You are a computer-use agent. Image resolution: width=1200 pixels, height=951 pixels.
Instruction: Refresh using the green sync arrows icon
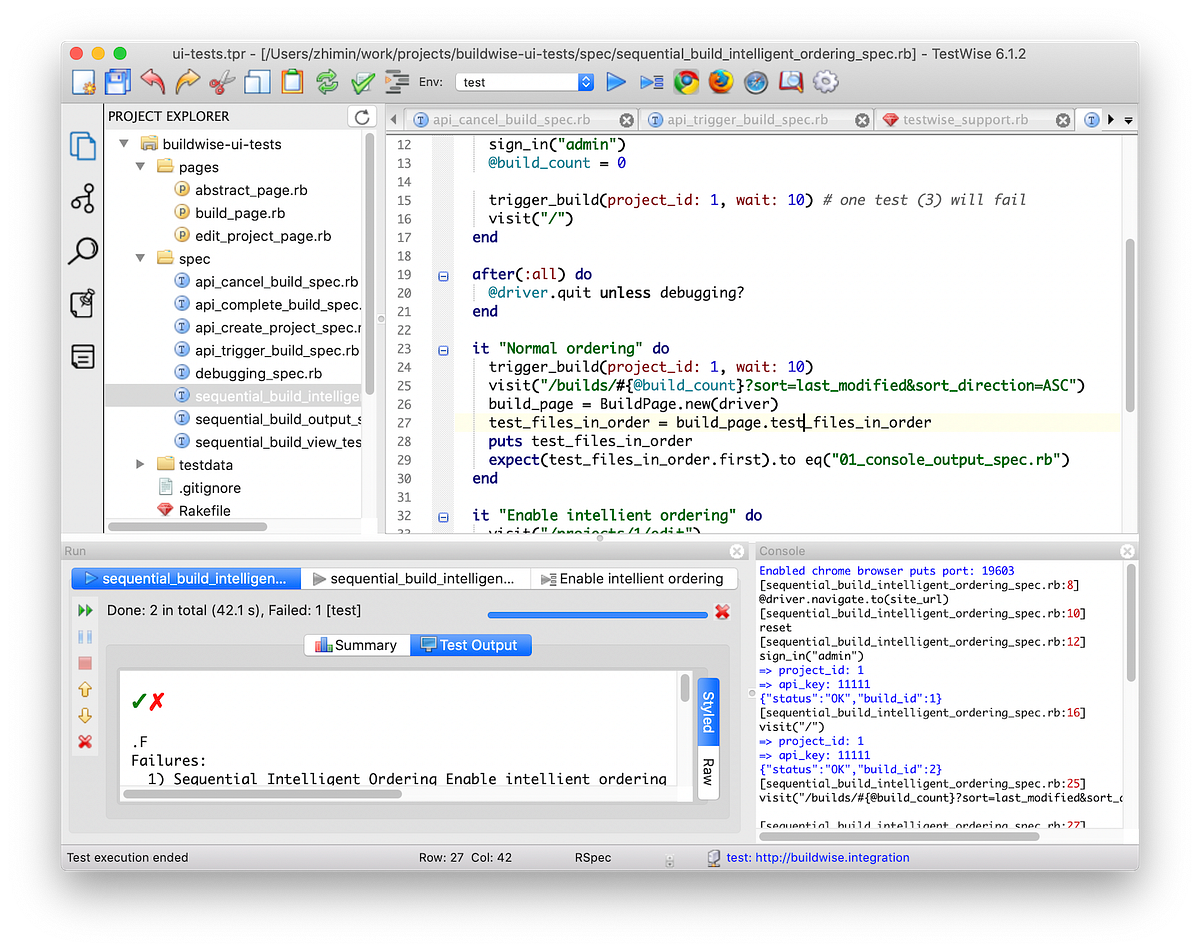[327, 82]
